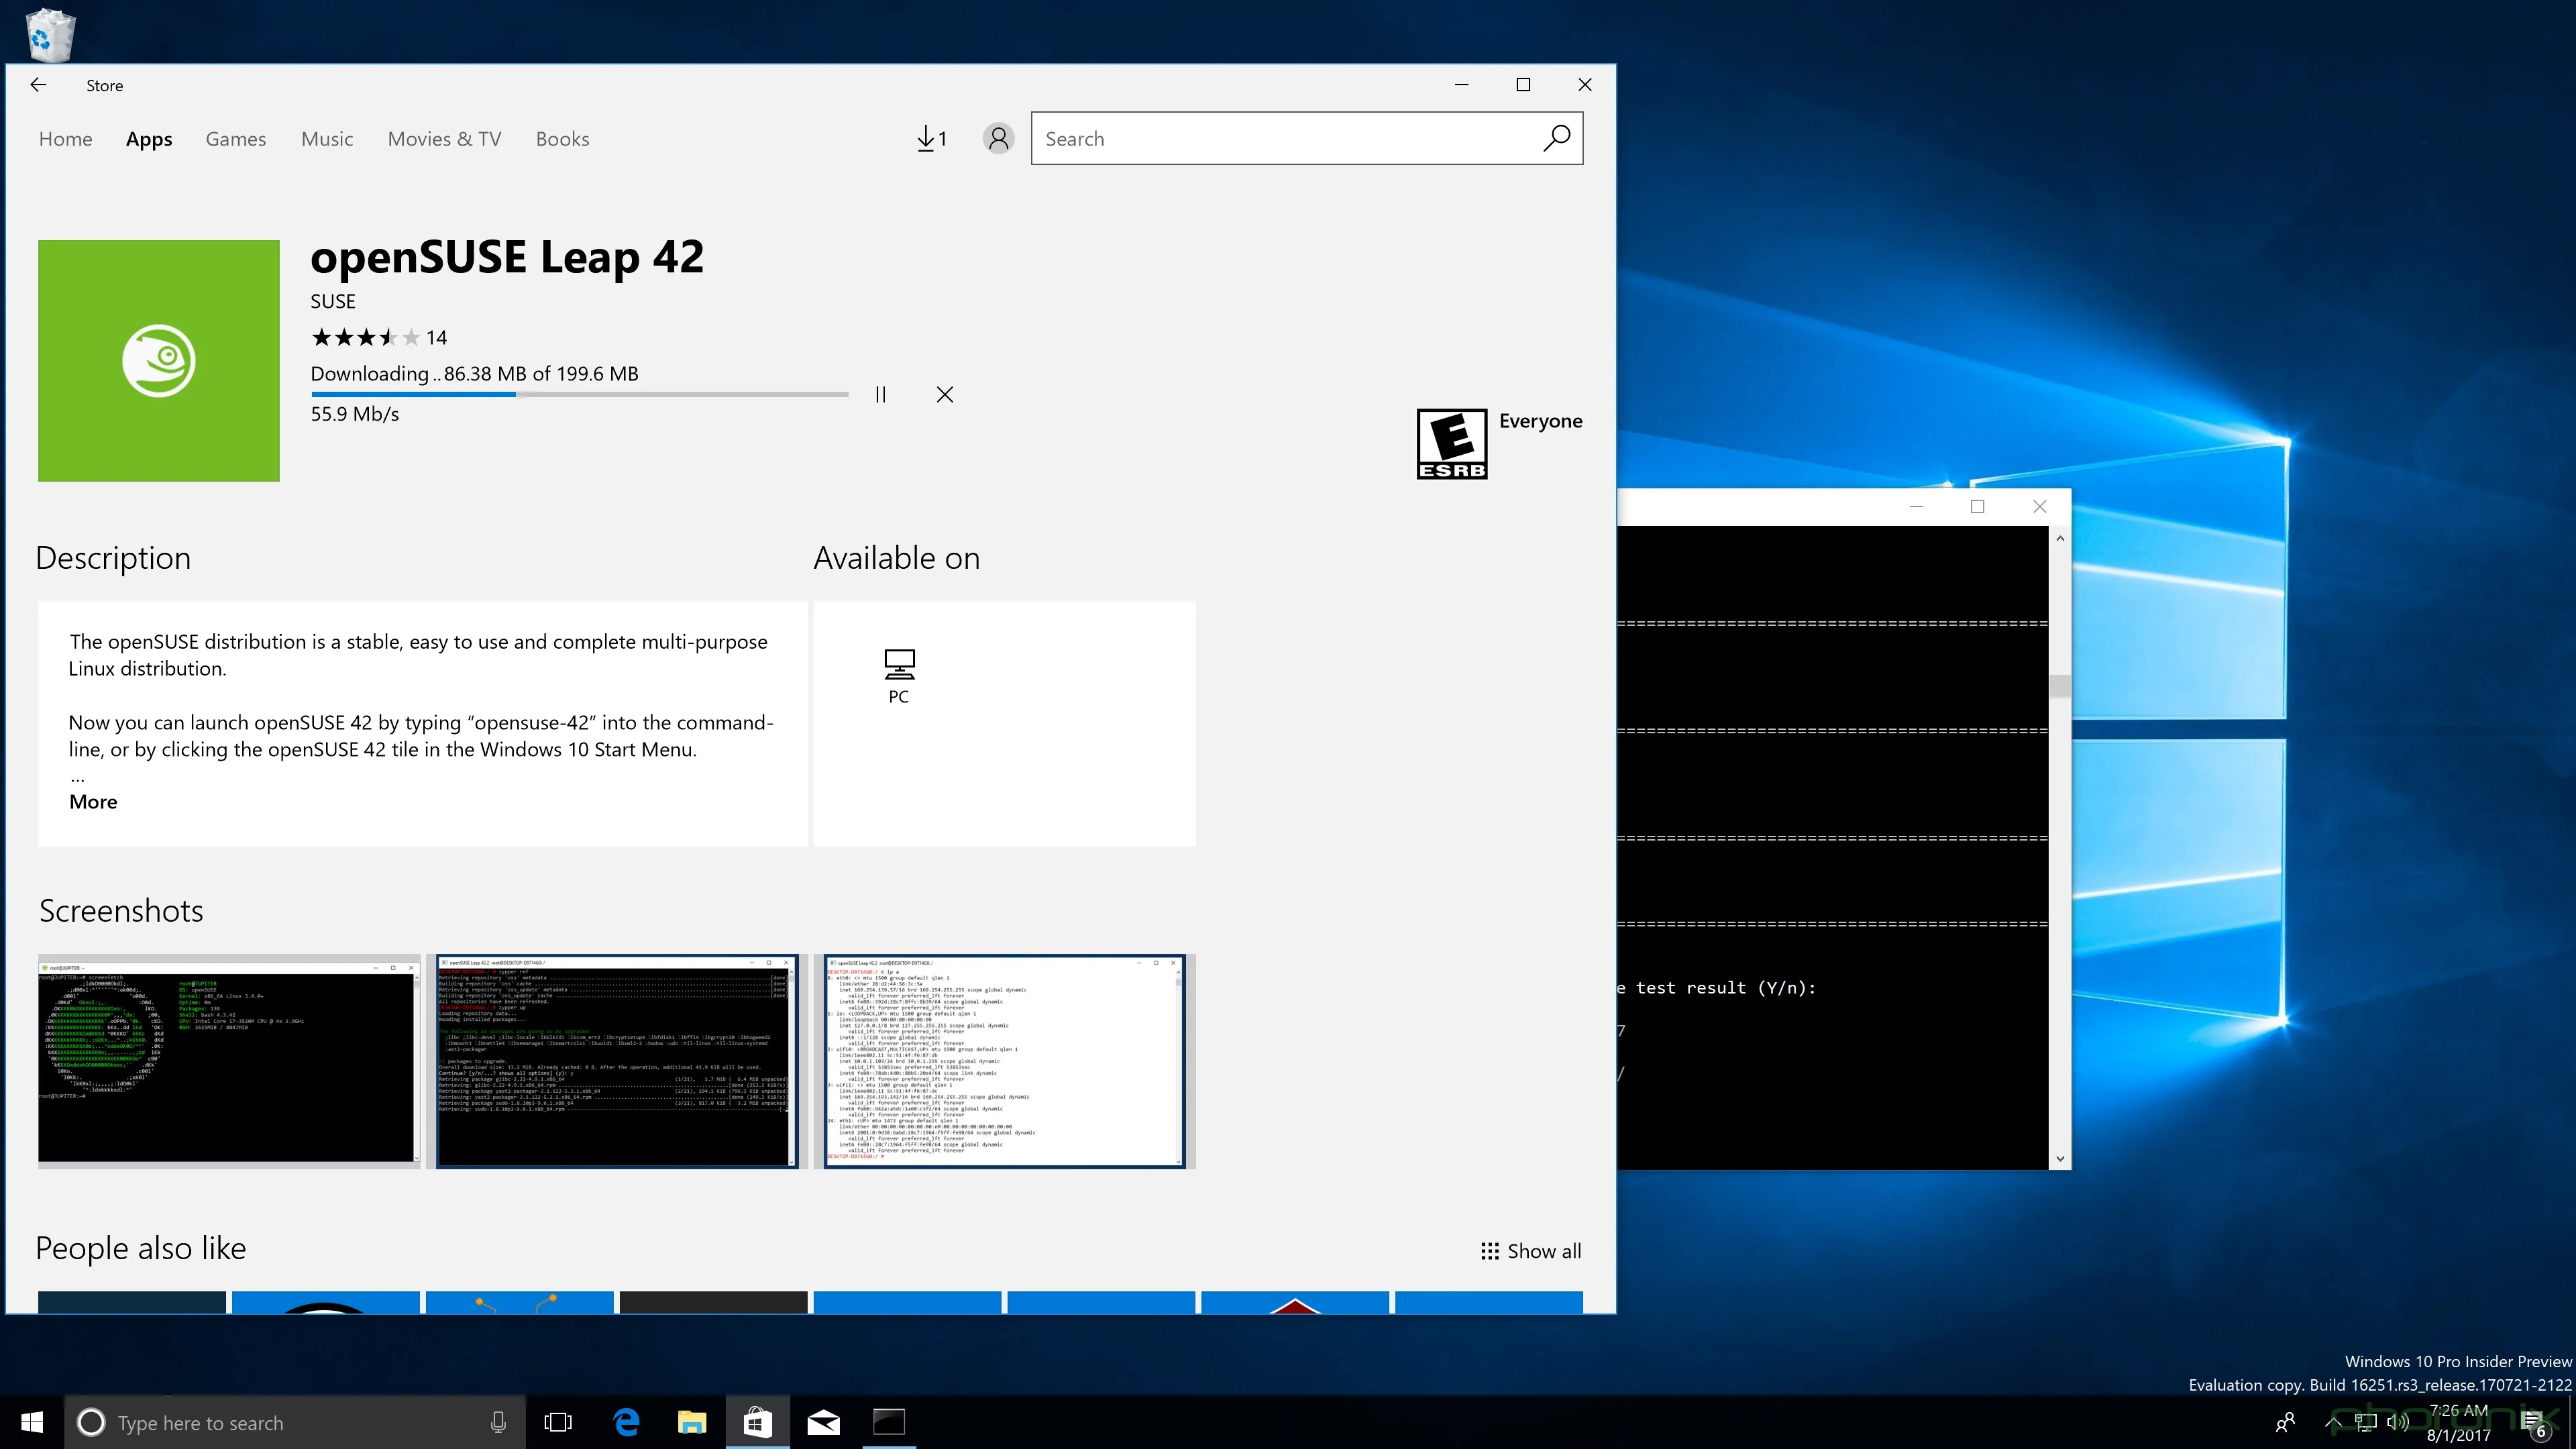Screen dimensions: 2576x1449
Task: Click Show all in People also like
Action: click(1531, 1251)
